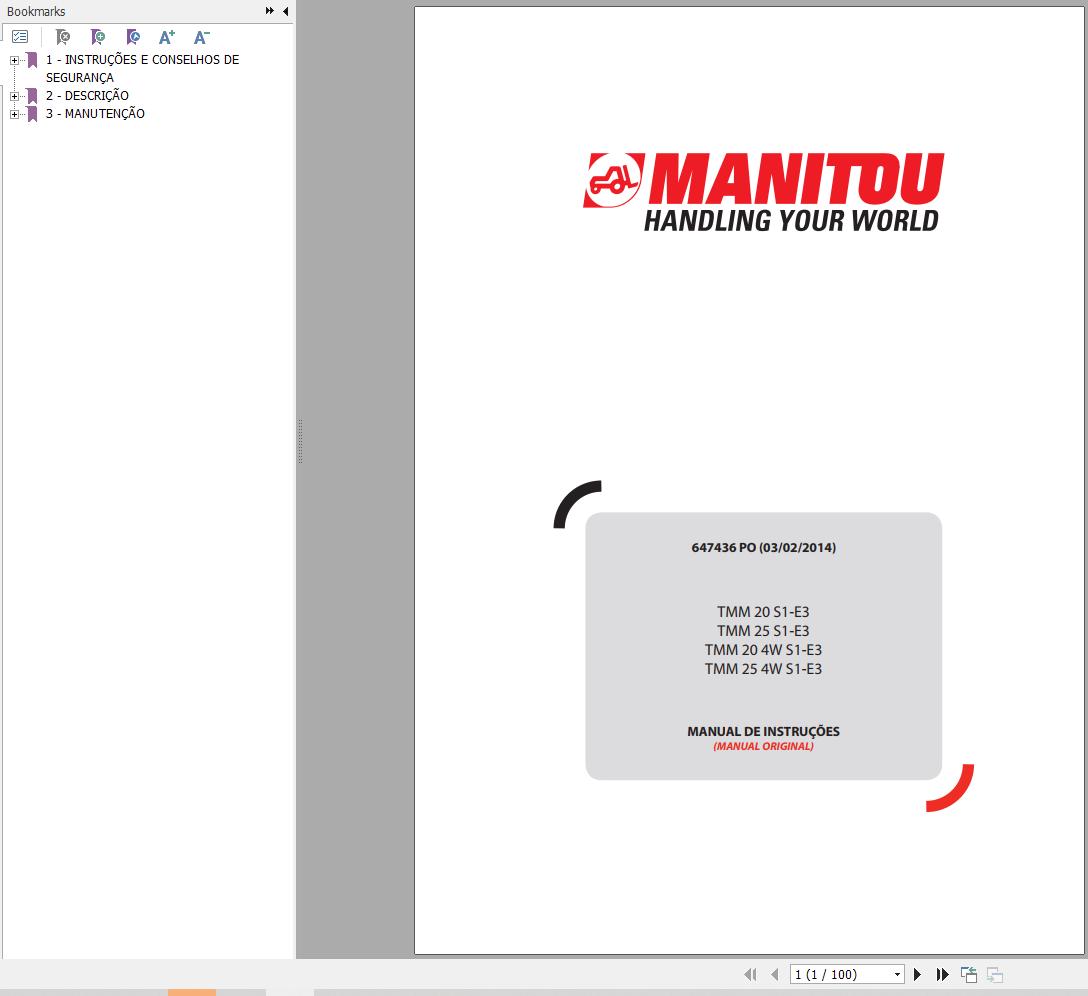Click the Bookmarks panel title
This screenshot has width=1088, height=996.
(x=36, y=12)
